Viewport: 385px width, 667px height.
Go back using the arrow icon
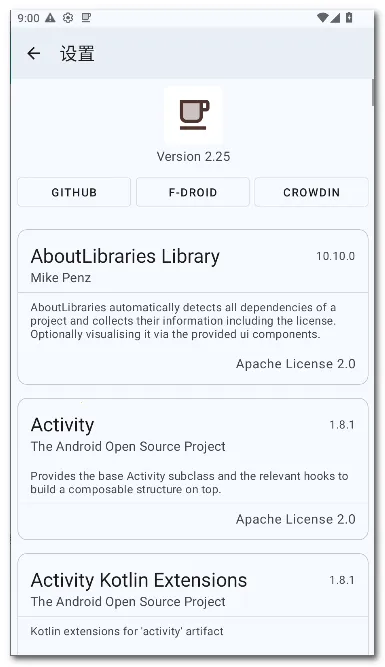click(34, 53)
